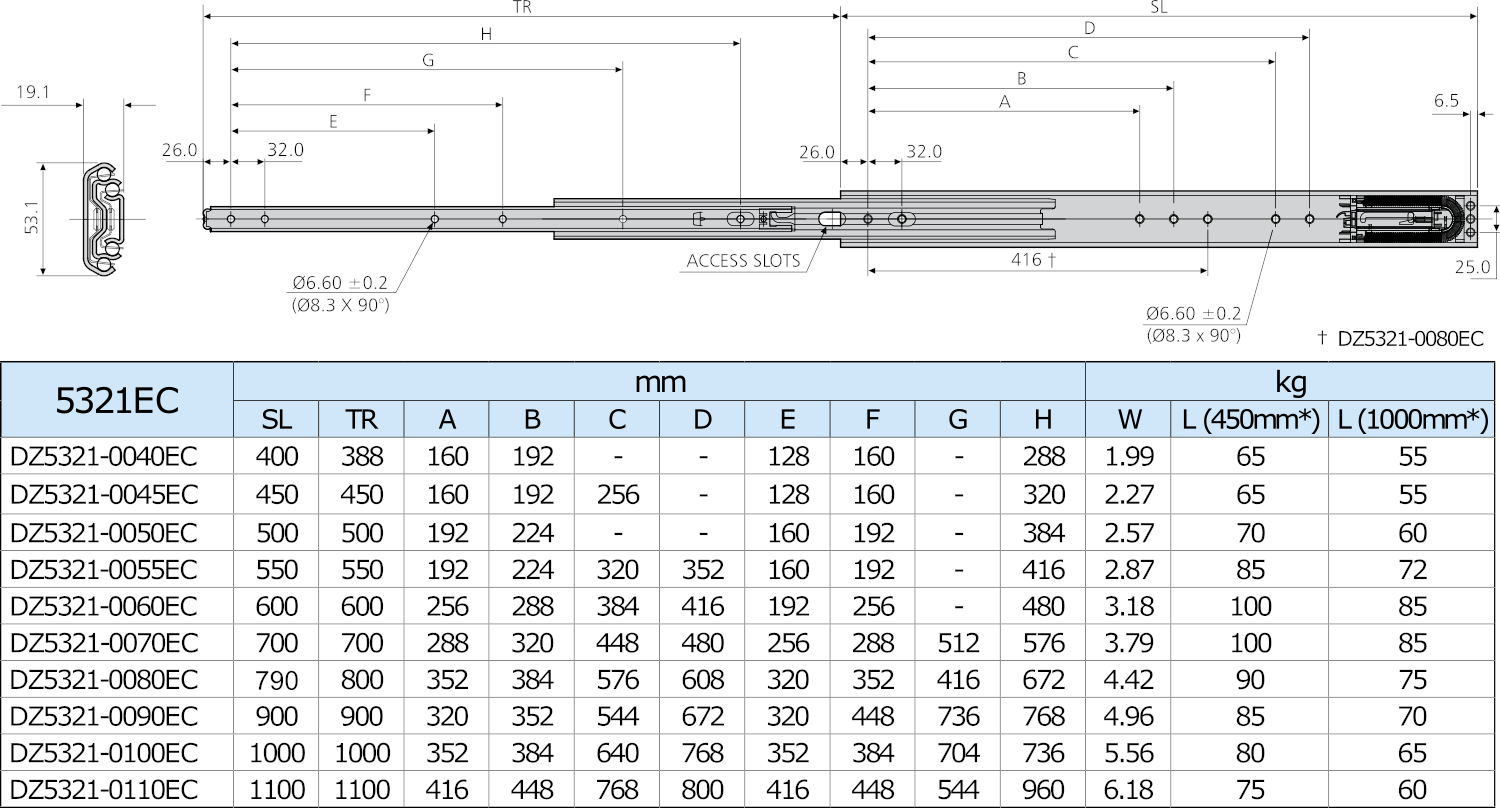This screenshot has width=1500, height=808.
Task: Select the 19.1 width dimension label
Action: coord(33,94)
